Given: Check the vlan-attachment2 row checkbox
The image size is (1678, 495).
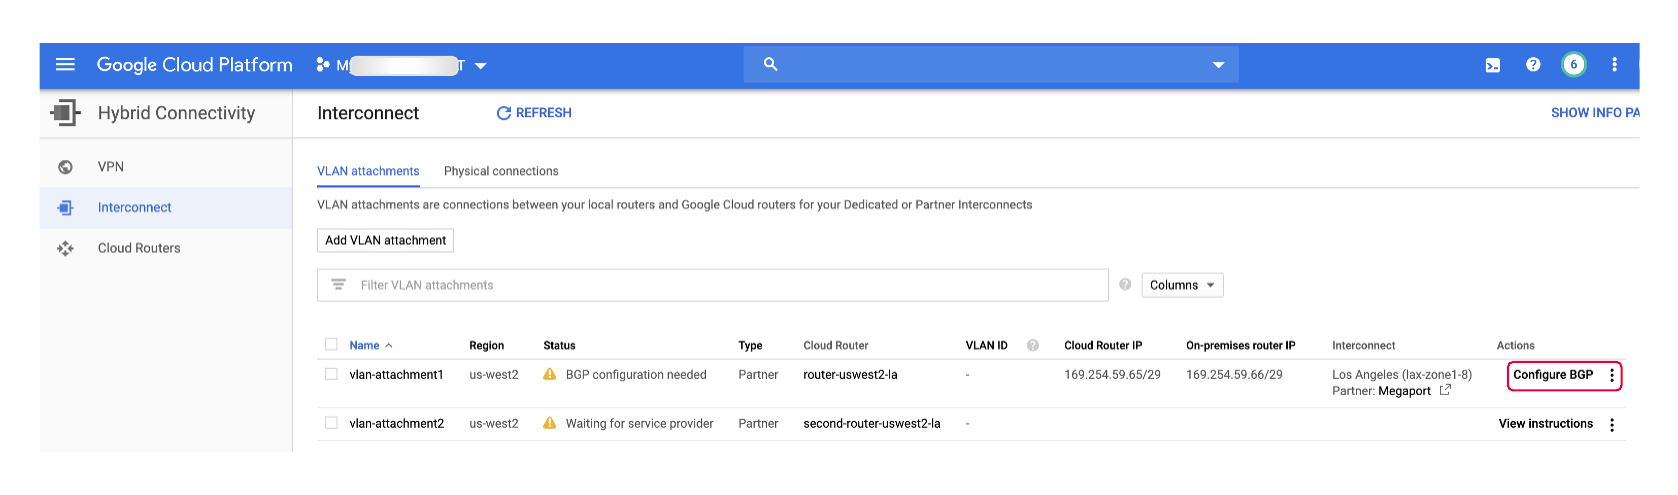Looking at the screenshot, I should click(x=331, y=424).
